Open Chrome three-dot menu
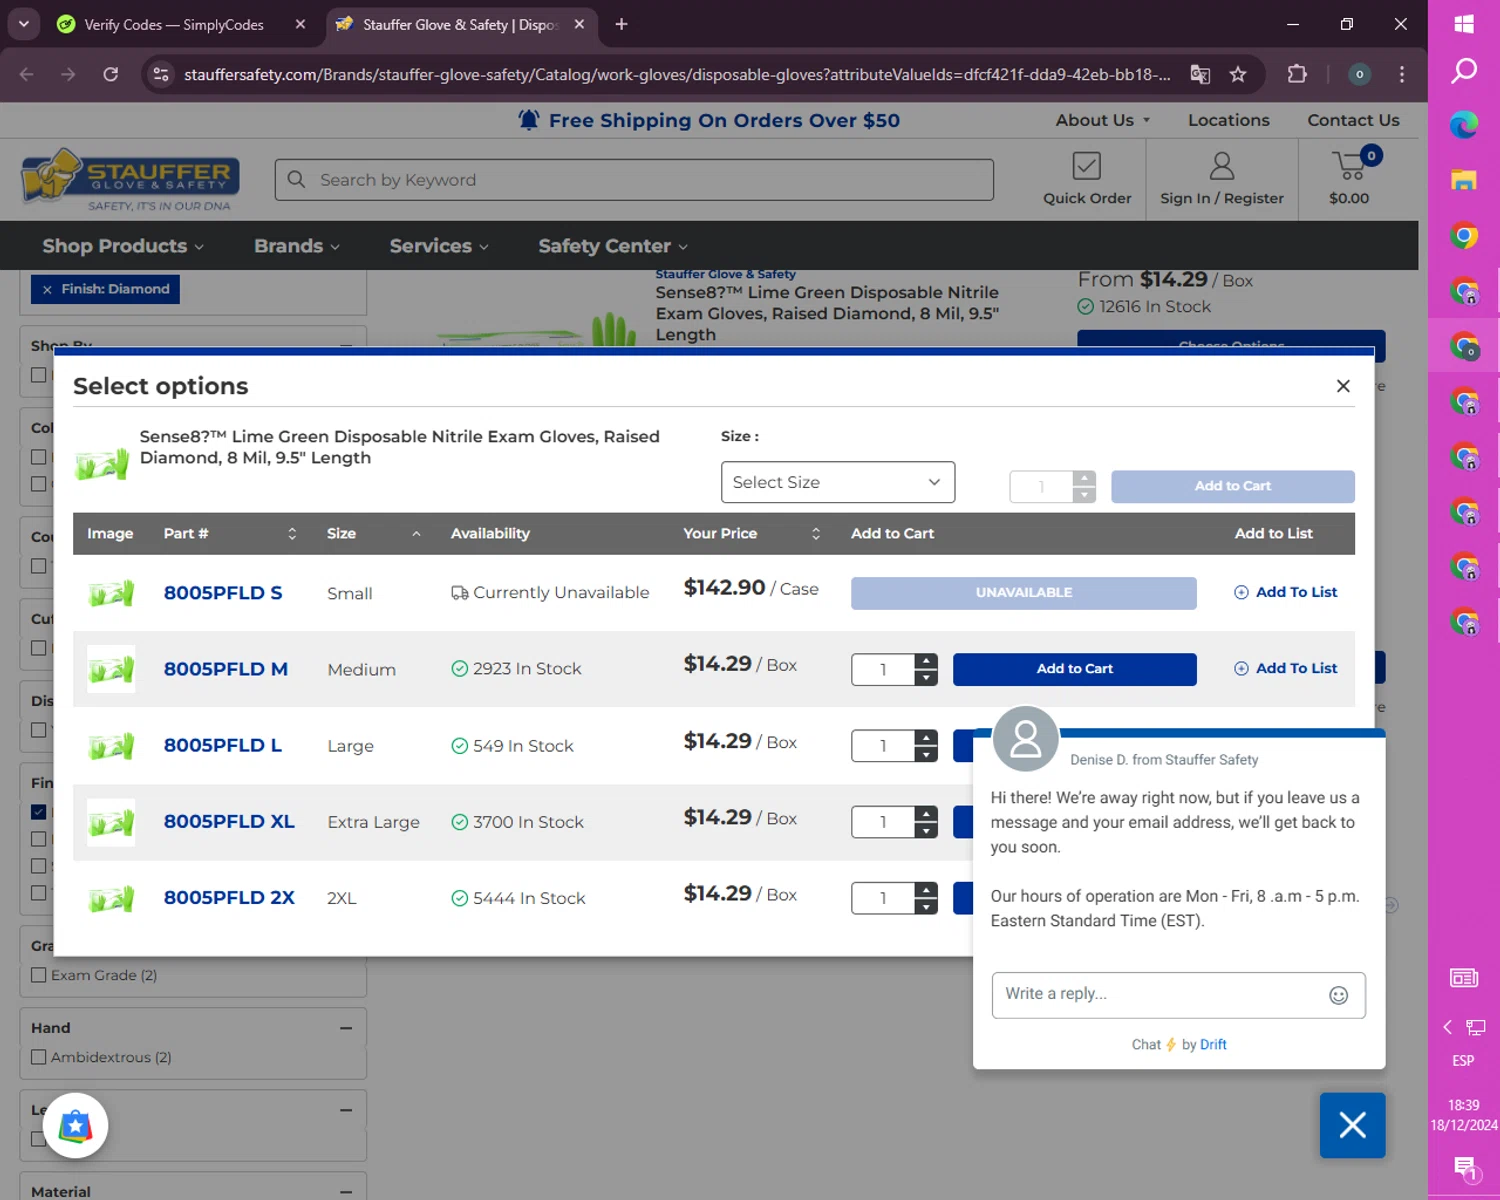Viewport: 1500px width, 1200px height. [x=1402, y=74]
